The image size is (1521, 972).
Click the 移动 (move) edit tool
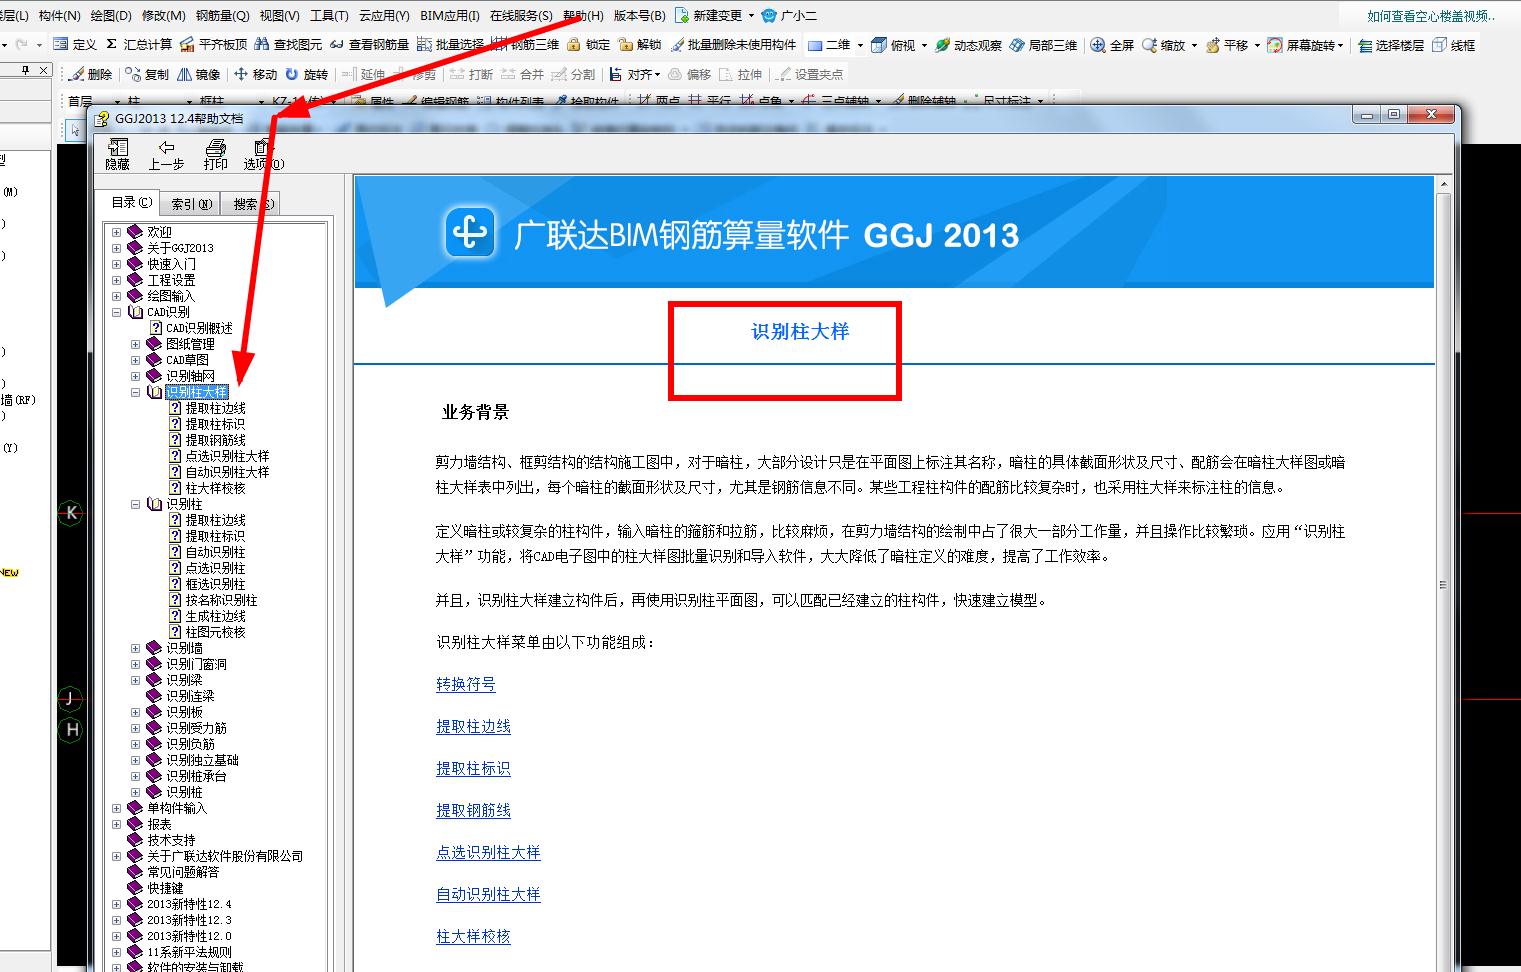(255, 74)
